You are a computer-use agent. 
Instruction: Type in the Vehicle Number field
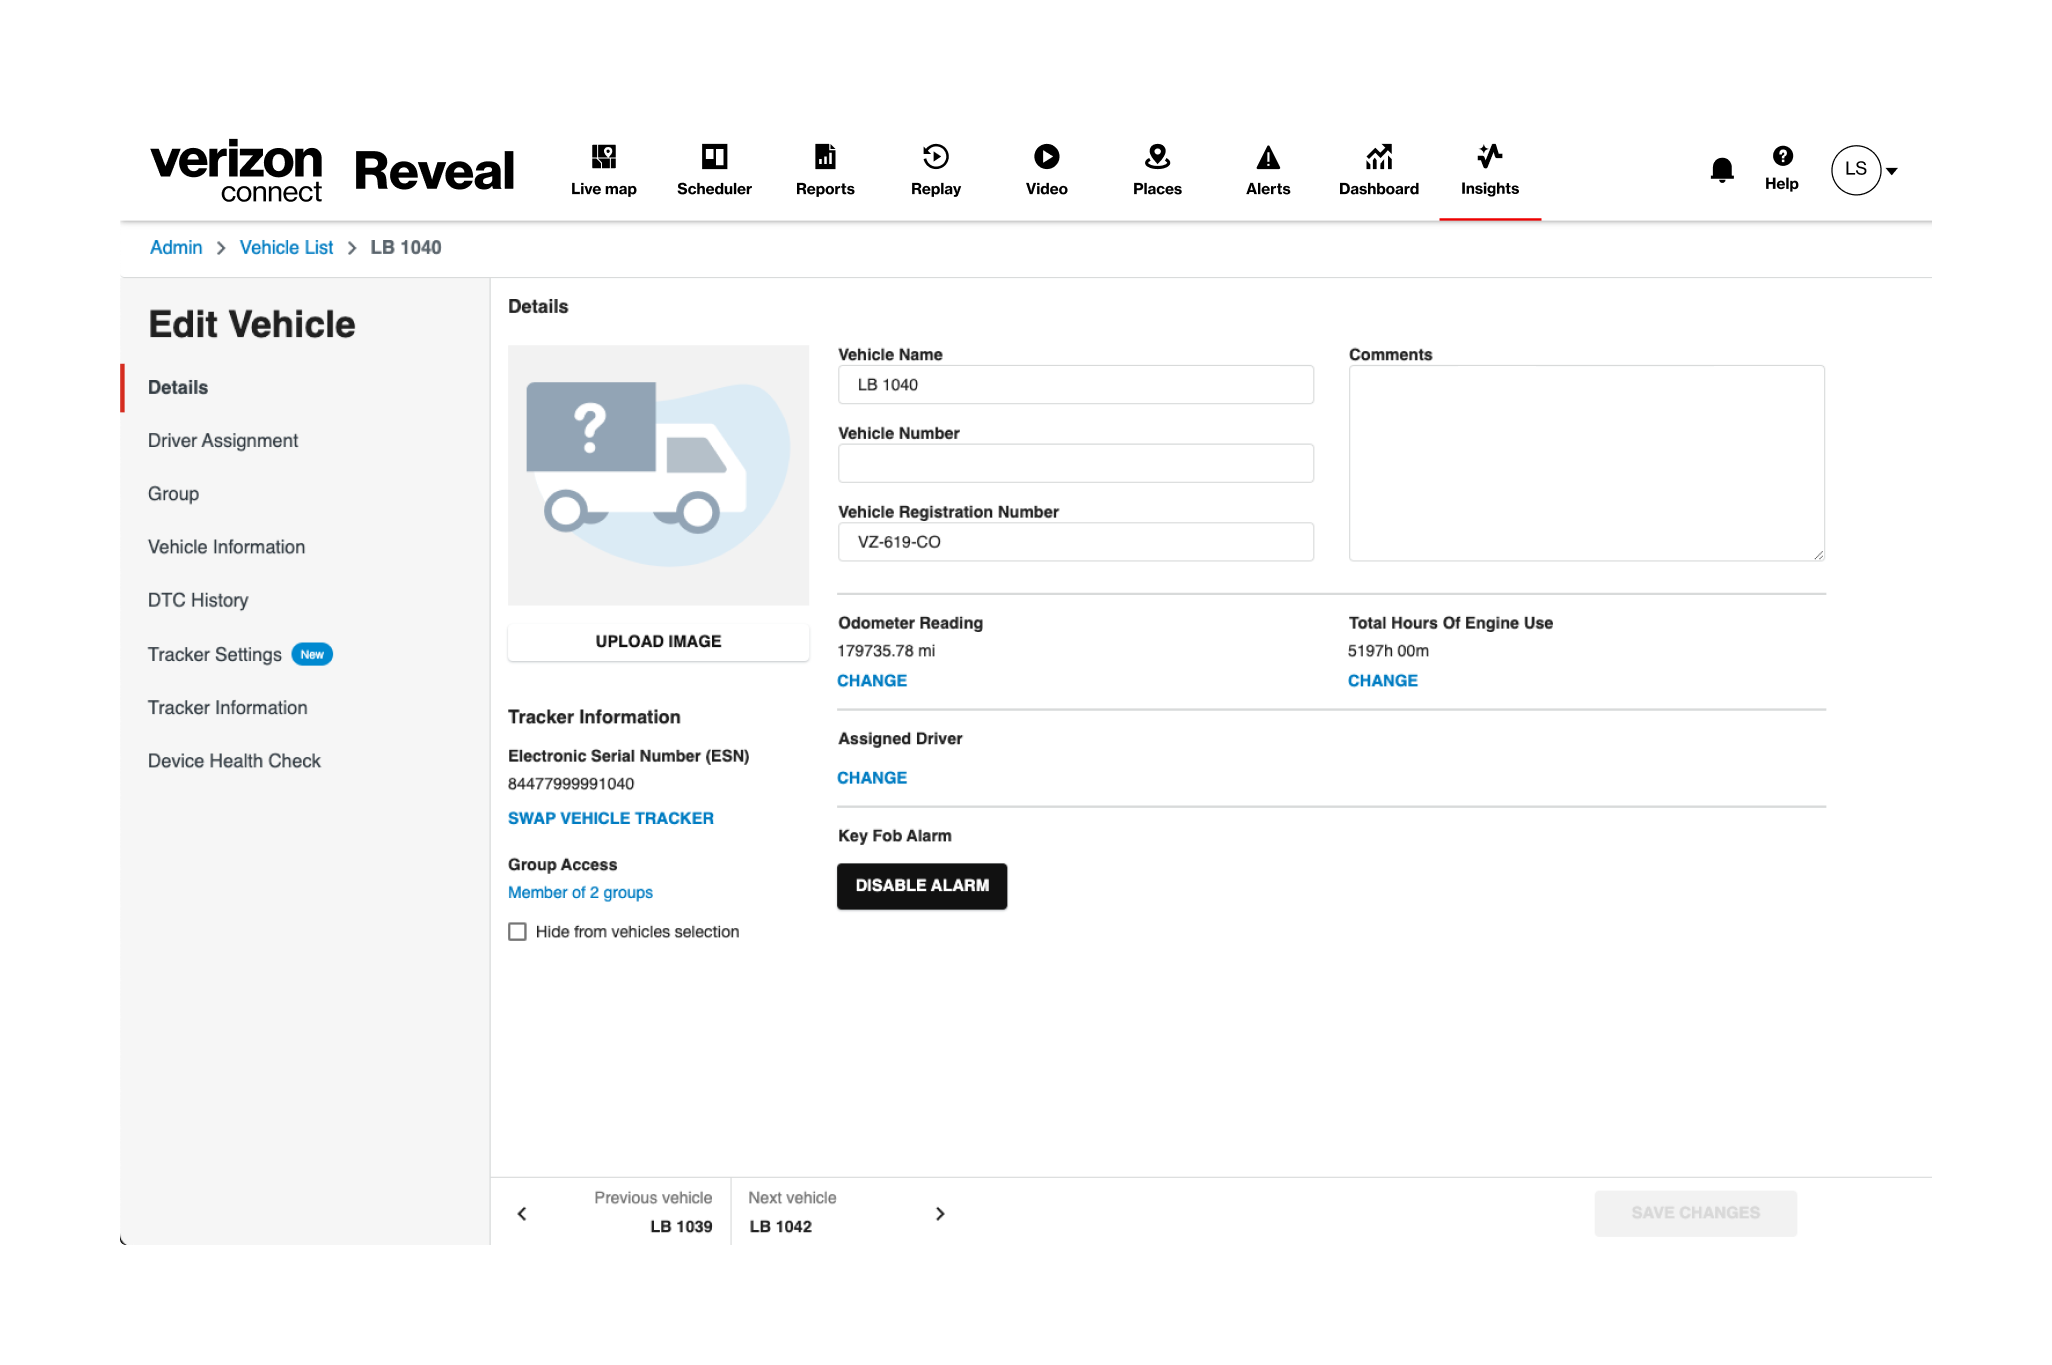coord(1076,462)
